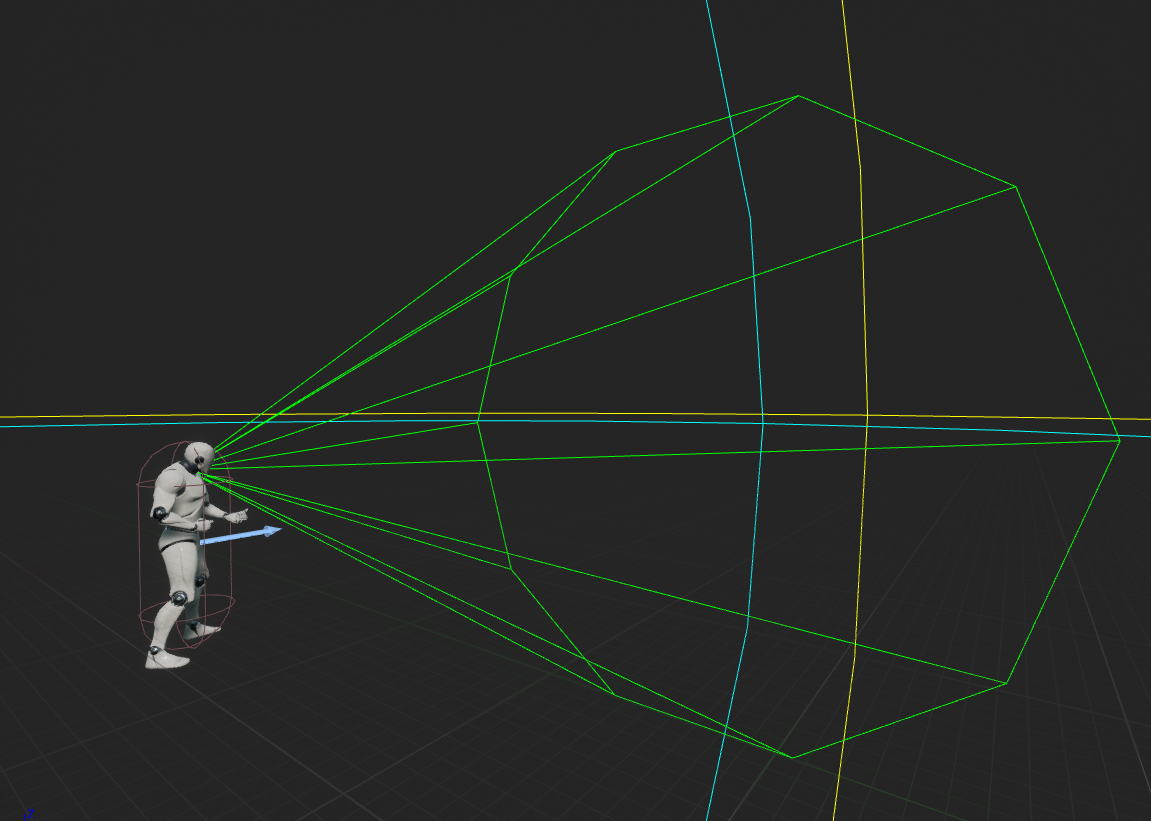Viewport: 1151px width, 821px height.
Task: Click the blue forward arrow component
Action: (x=241, y=535)
